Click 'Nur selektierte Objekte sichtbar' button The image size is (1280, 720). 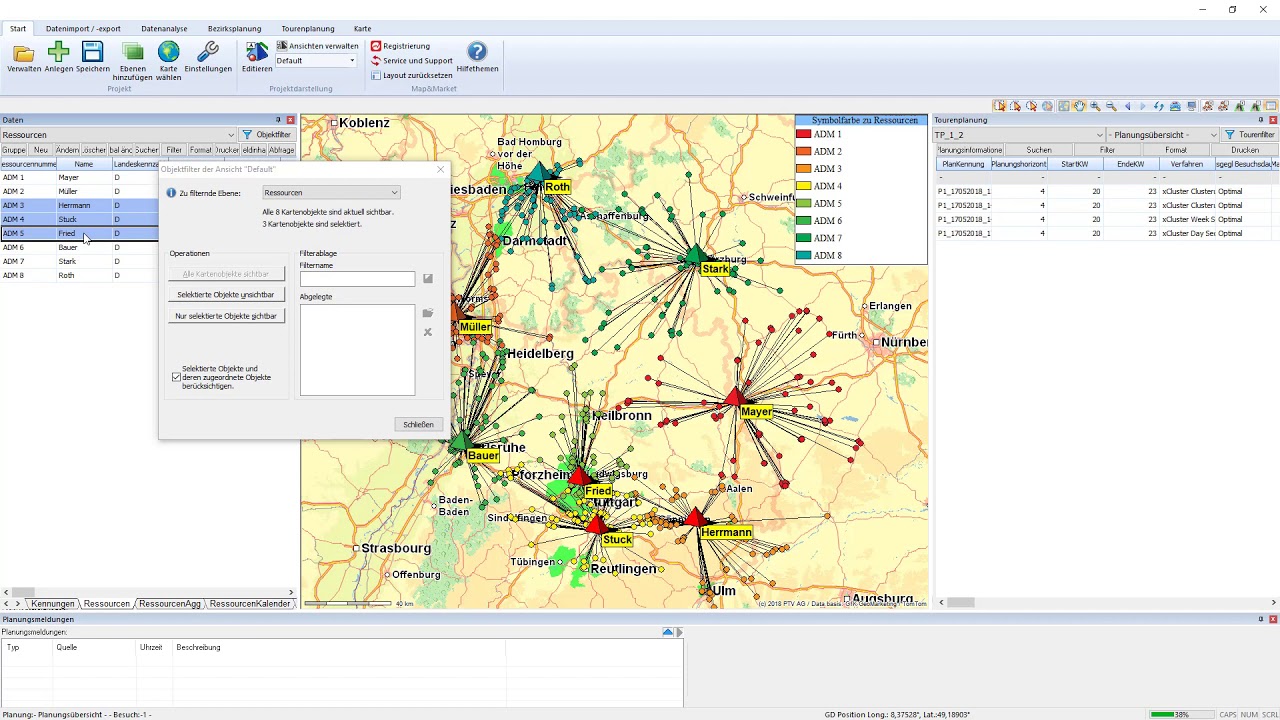(x=226, y=316)
